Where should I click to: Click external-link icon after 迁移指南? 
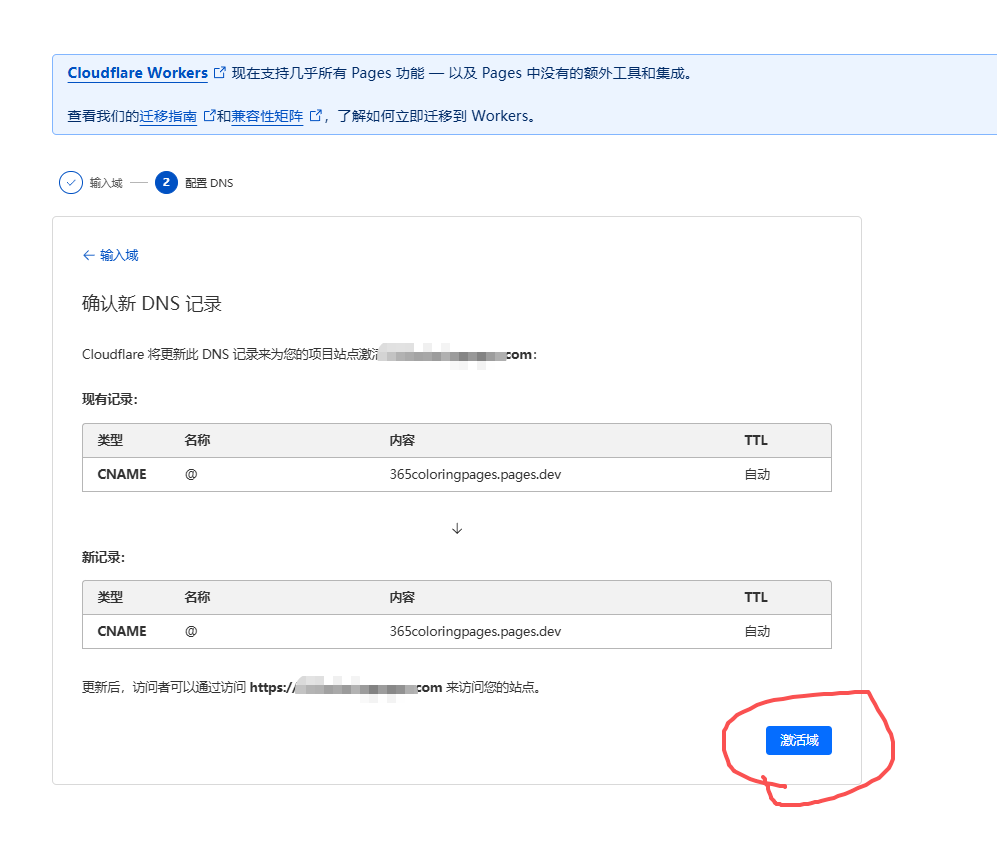coord(209,116)
